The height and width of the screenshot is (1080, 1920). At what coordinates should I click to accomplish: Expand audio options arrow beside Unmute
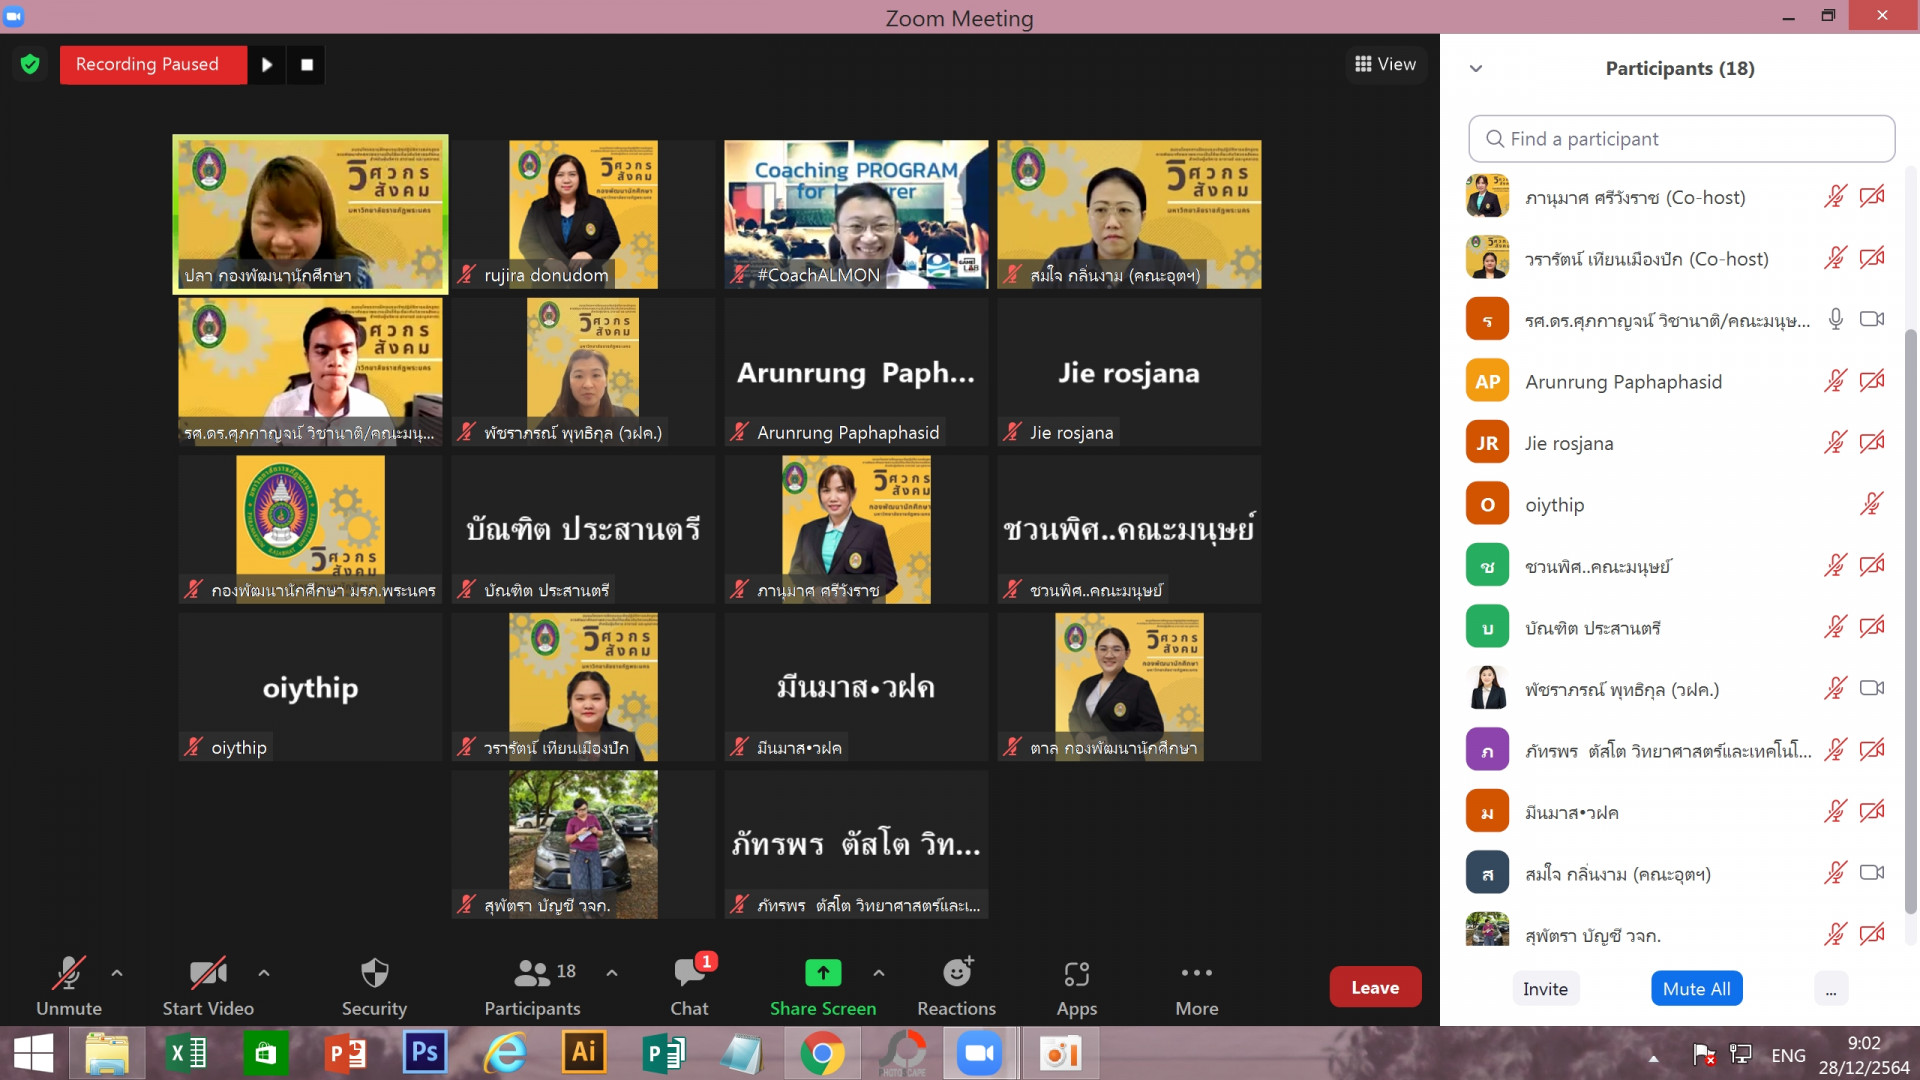click(117, 972)
